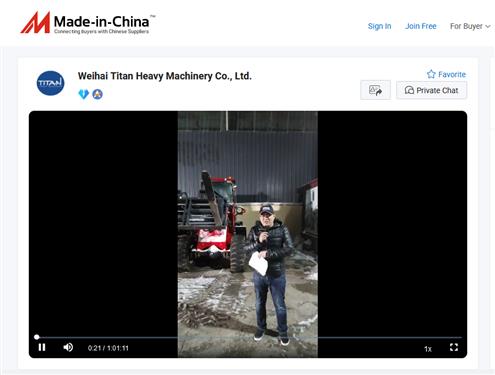495x375 pixels.
Task: Enter fullscreen video mode
Action: 454,347
